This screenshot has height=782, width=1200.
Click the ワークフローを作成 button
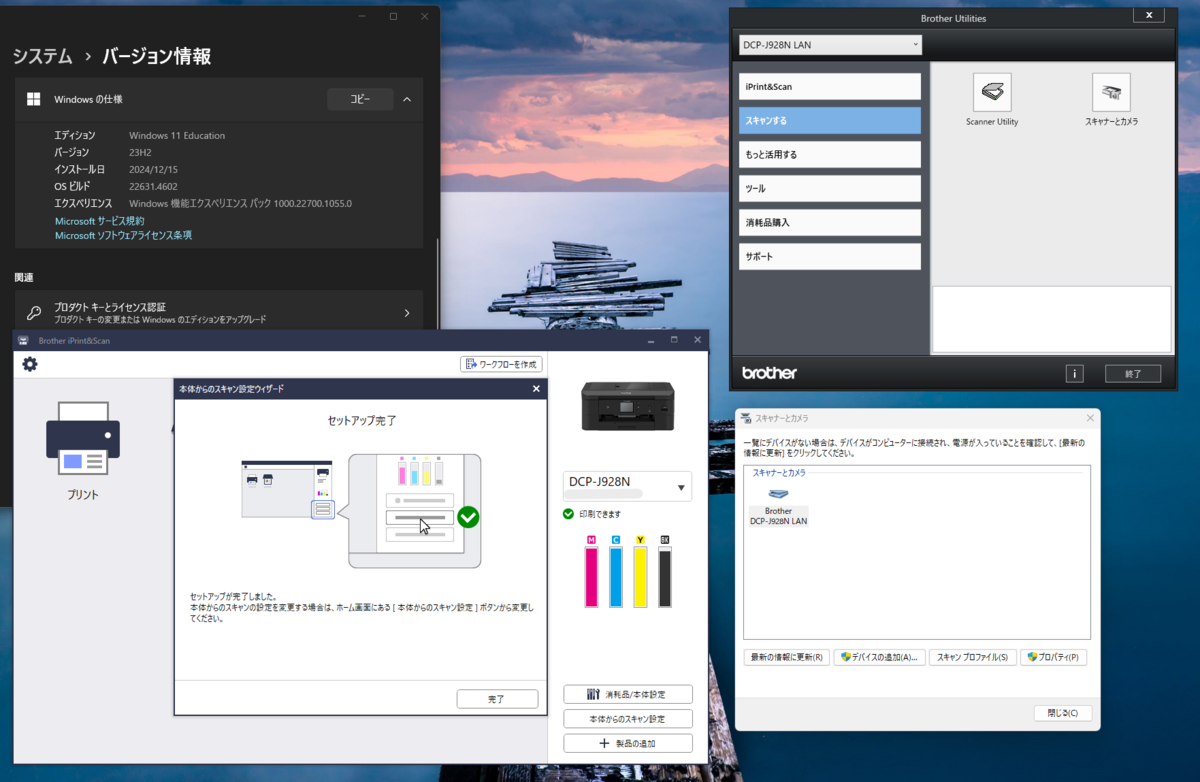(501, 364)
